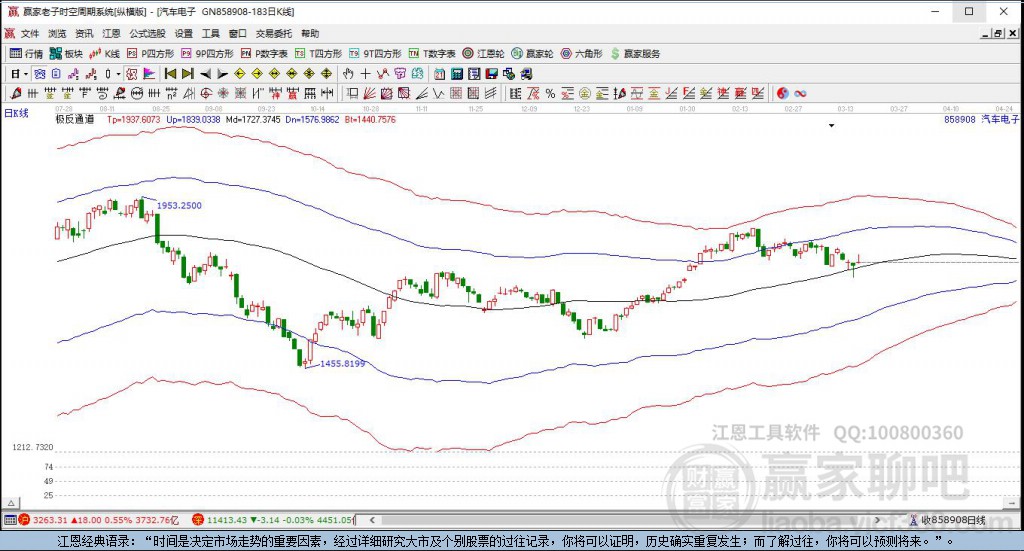Open the T数字表 time number table
Screen dimensions: 1024x551
pyautogui.click(x=432, y=54)
